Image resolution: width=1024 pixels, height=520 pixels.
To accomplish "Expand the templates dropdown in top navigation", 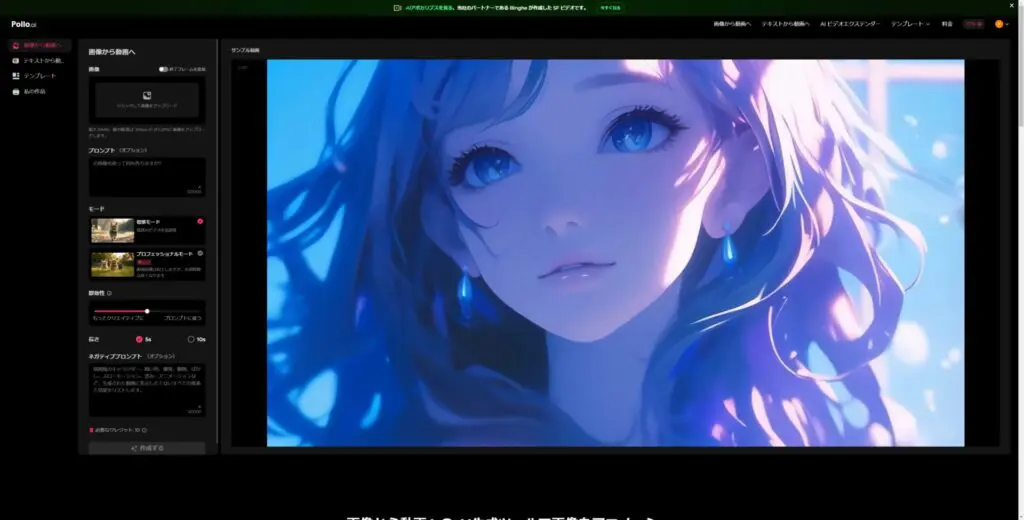I will click(x=910, y=23).
